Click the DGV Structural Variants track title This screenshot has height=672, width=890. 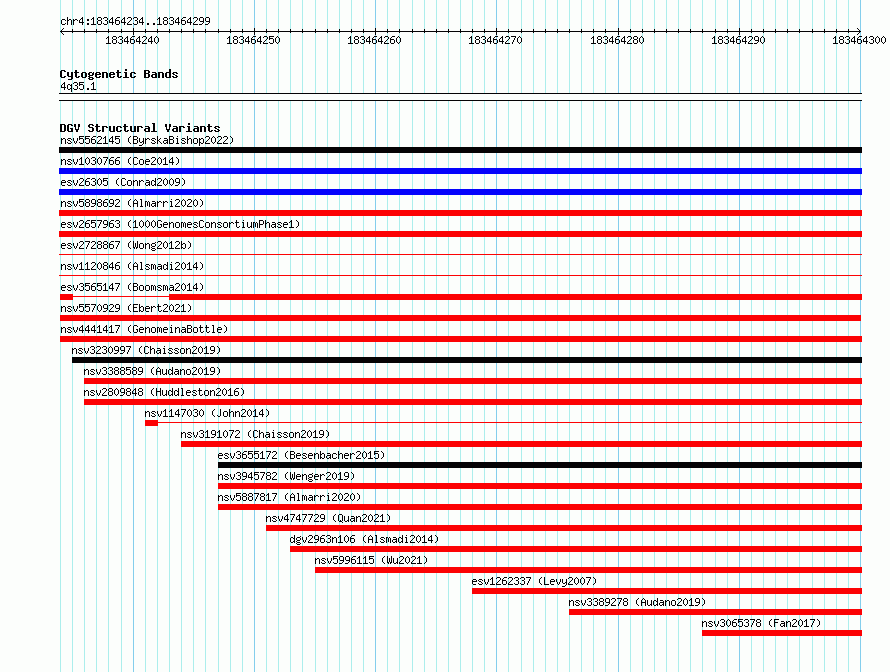click(x=140, y=128)
